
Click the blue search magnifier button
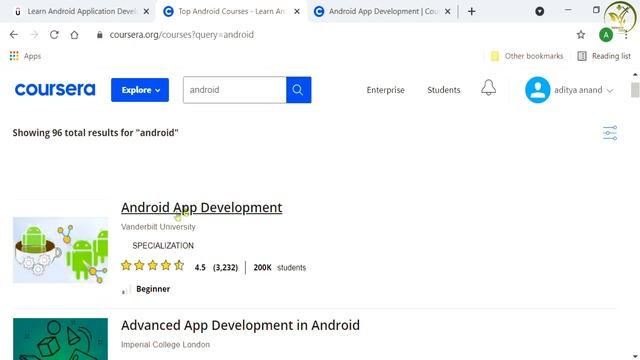coord(298,90)
